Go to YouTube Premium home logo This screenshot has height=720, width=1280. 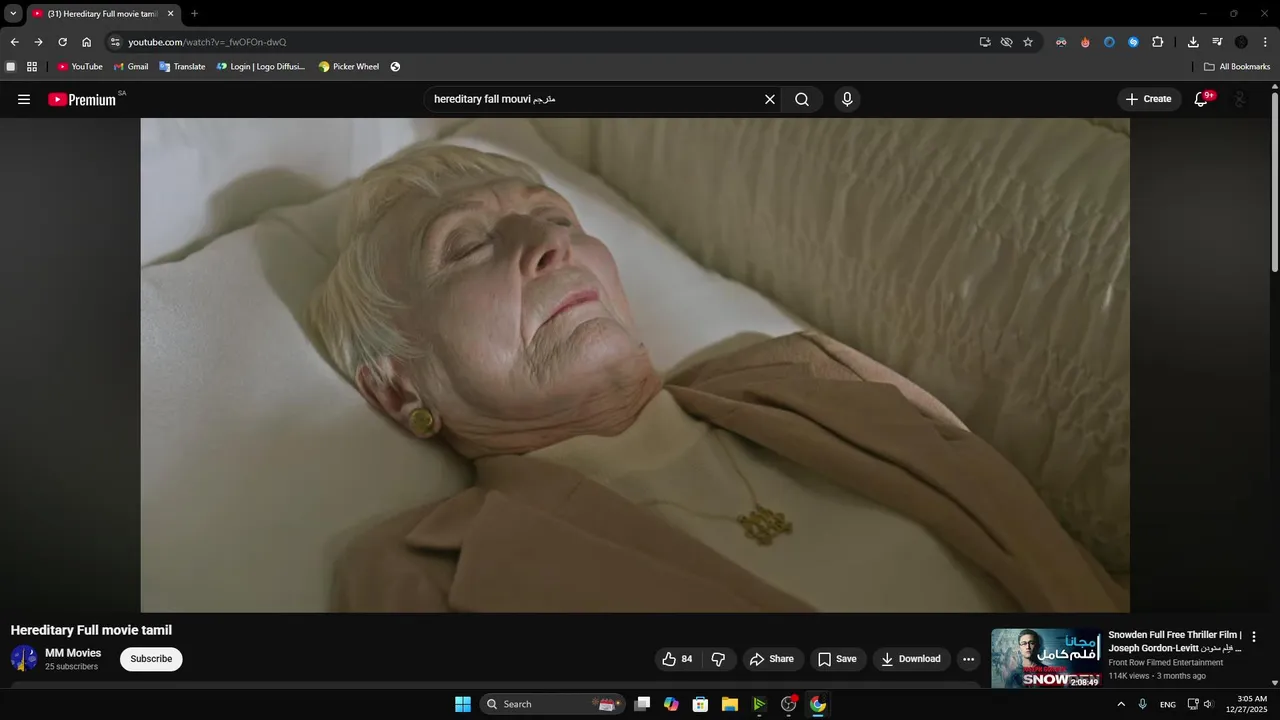[83, 99]
